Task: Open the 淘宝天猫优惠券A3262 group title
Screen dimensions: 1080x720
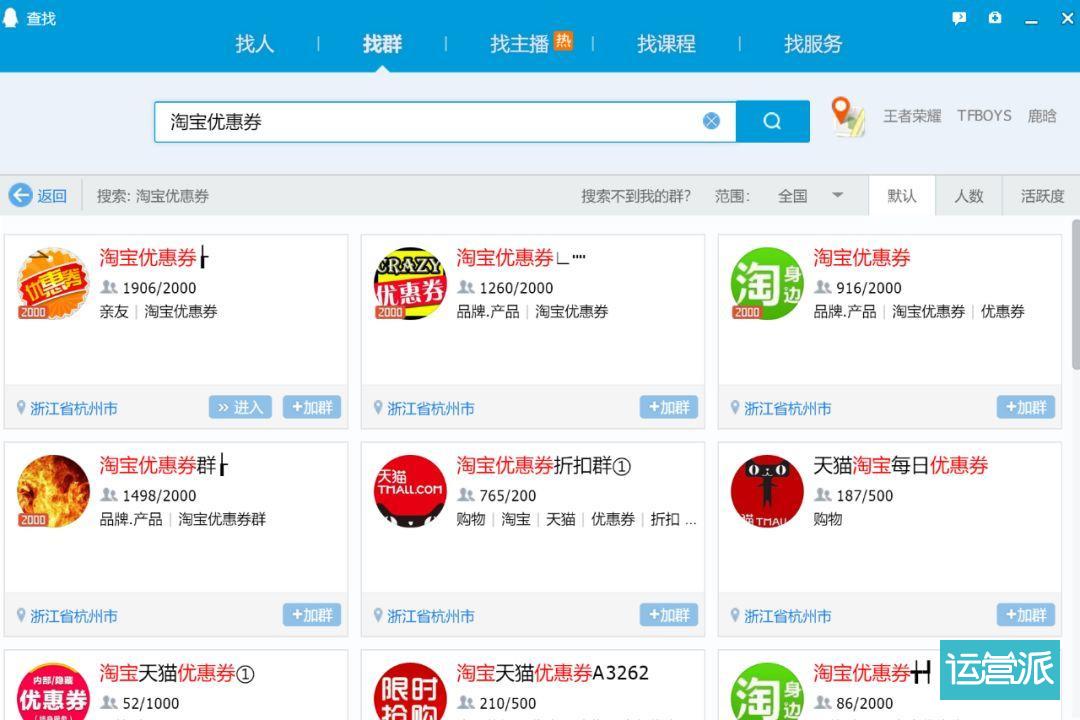Action: click(552, 673)
